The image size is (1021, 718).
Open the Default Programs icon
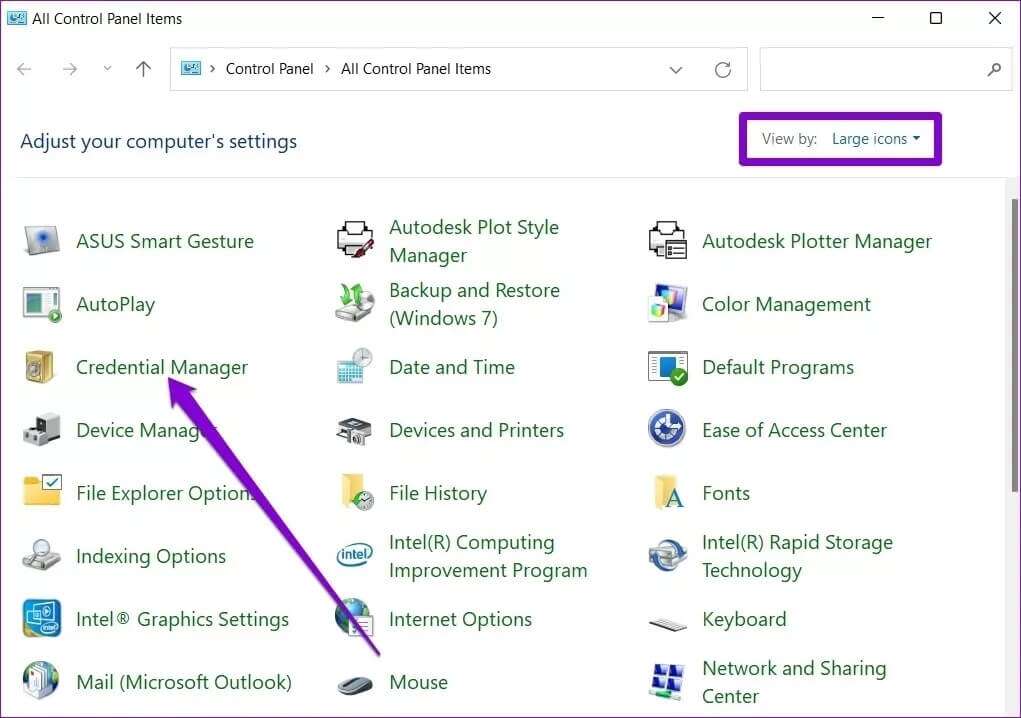pyautogui.click(x=667, y=367)
